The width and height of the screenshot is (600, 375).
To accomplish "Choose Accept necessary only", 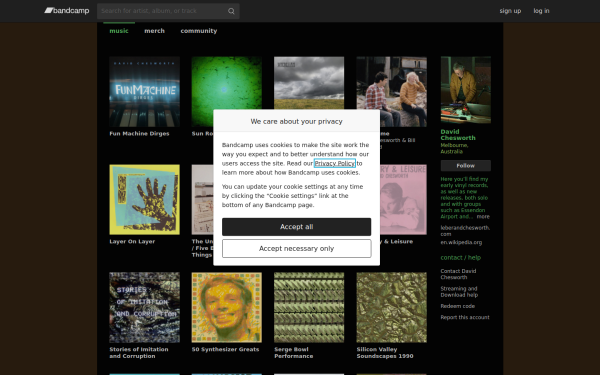I will click(297, 249).
